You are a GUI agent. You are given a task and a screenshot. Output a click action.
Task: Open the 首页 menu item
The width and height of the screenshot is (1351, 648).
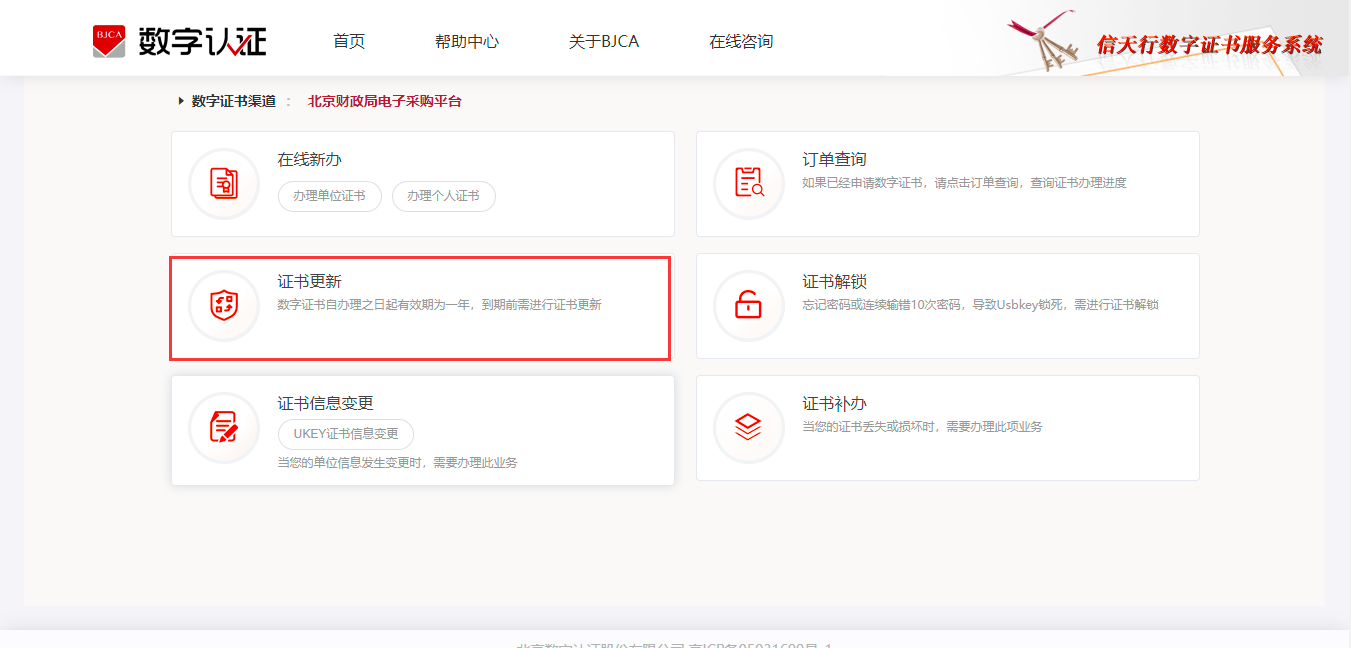[x=349, y=41]
